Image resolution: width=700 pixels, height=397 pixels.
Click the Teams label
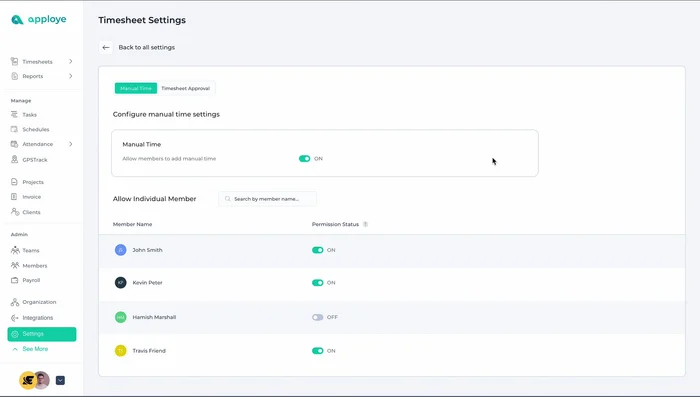click(x=31, y=250)
